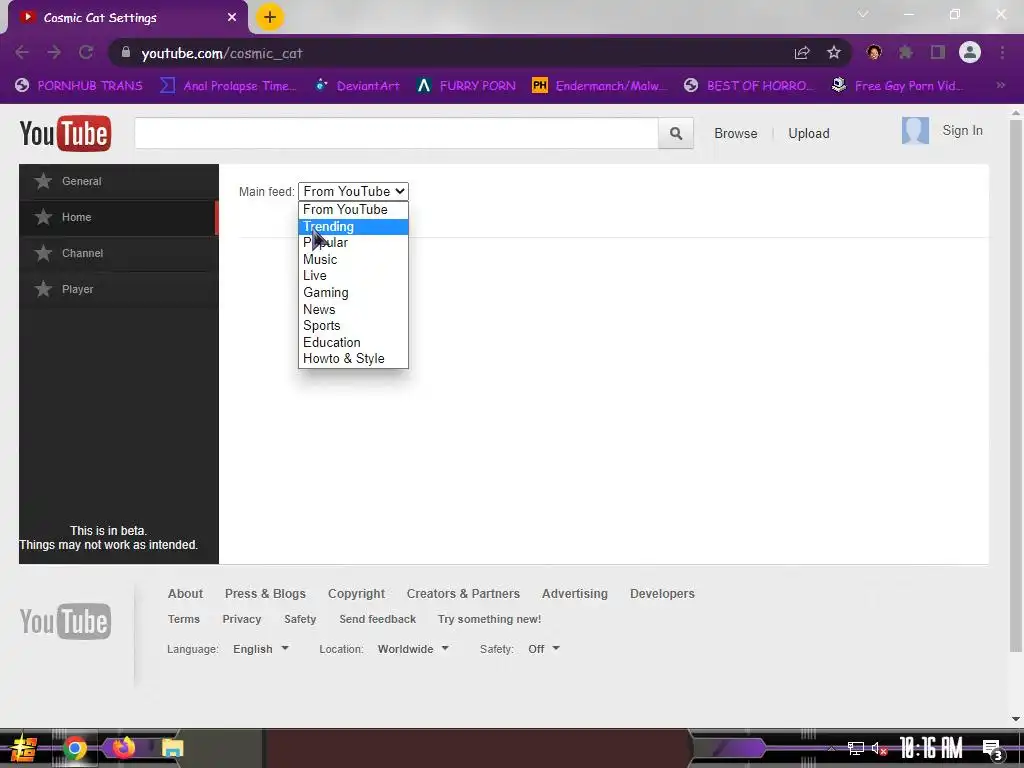Launch Firefox from the taskbar
The width and height of the screenshot is (1024, 768).
pyautogui.click(x=123, y=748)
